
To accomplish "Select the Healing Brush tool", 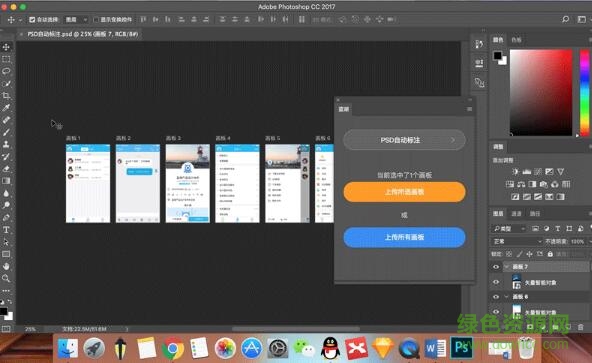I will click(6, 120).
